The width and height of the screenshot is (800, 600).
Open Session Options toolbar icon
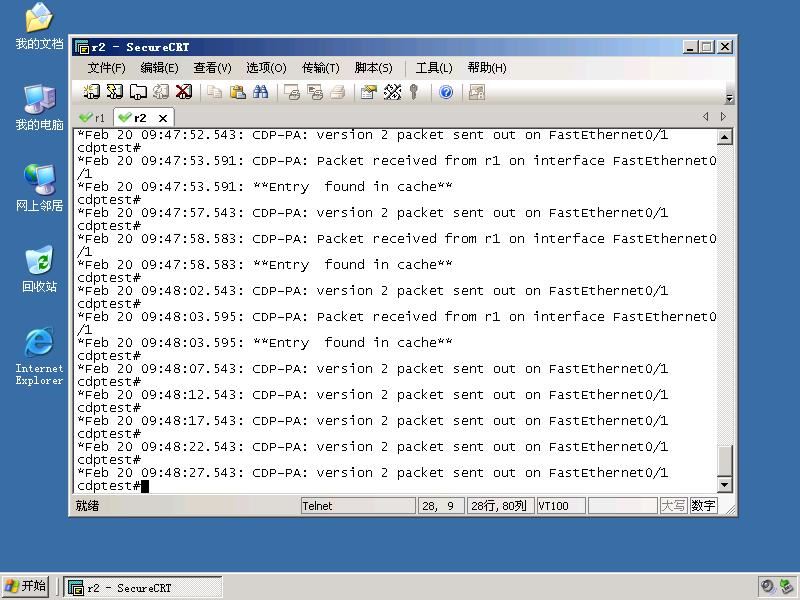click(x=368, y=92)
